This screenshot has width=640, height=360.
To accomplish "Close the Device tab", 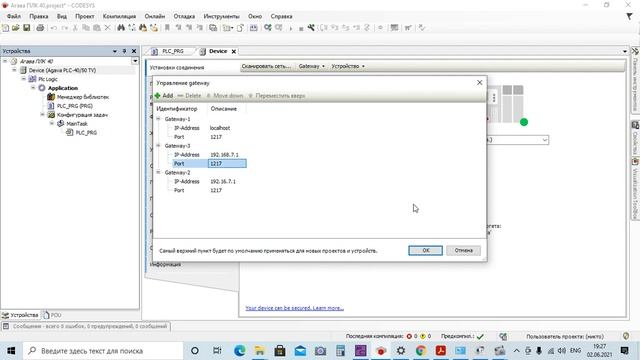I will point(234,51).
